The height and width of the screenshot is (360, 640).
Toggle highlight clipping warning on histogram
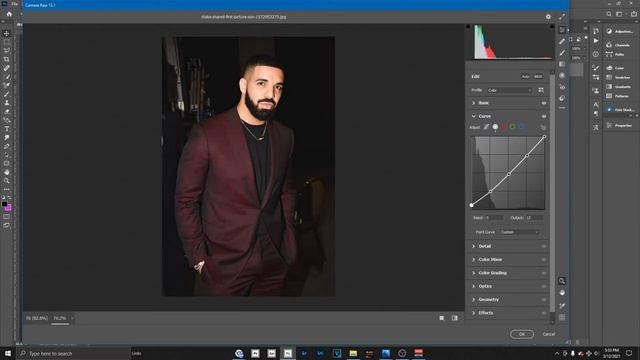(552, 27)
